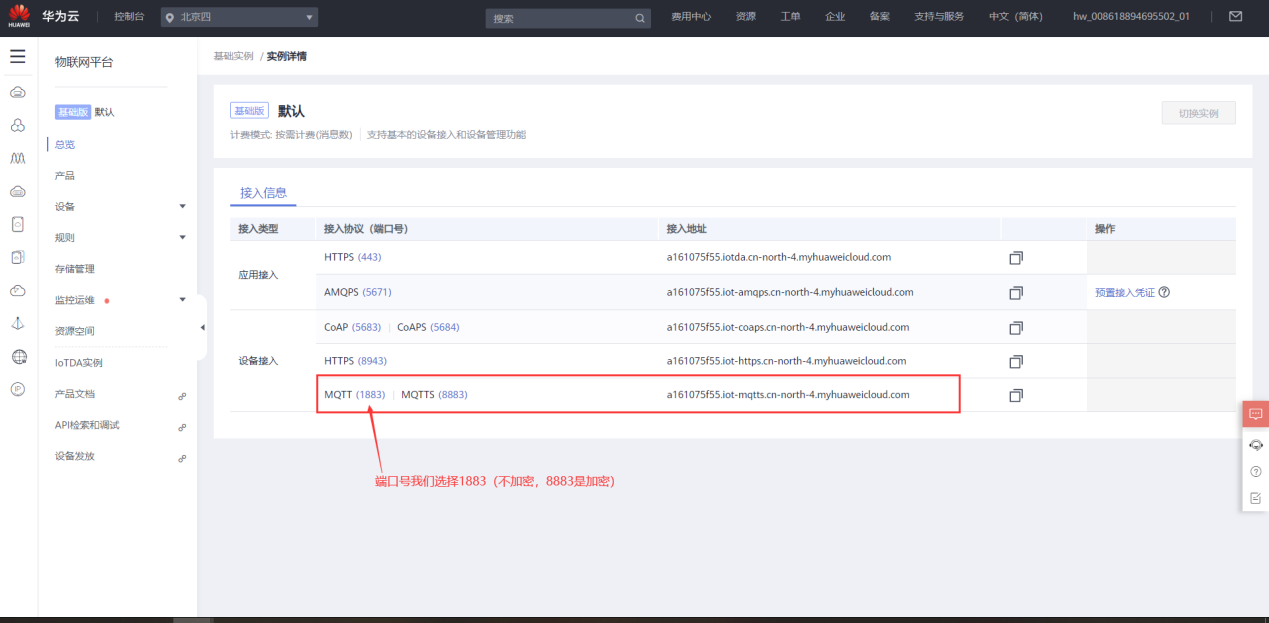Screen dimensions: 1269x623
Task: Open external link icon beside API检索和调试
Action: pyautogui.click(x=182, y=427)
